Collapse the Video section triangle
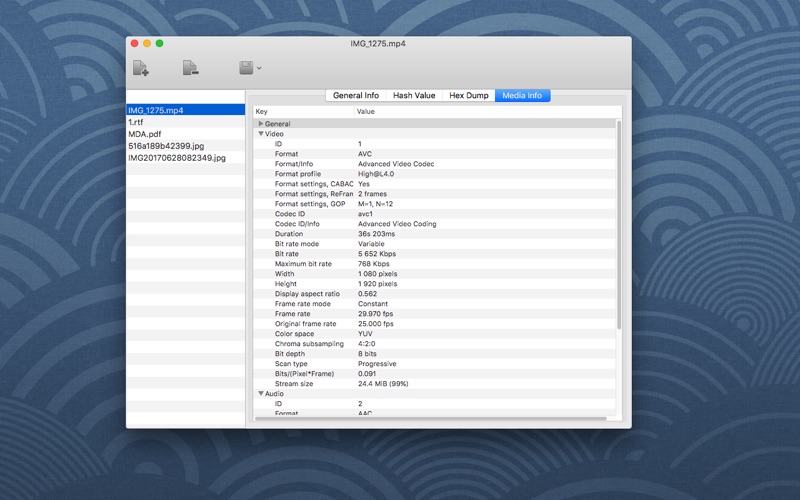800x500 pixels. tap(261, 134)
